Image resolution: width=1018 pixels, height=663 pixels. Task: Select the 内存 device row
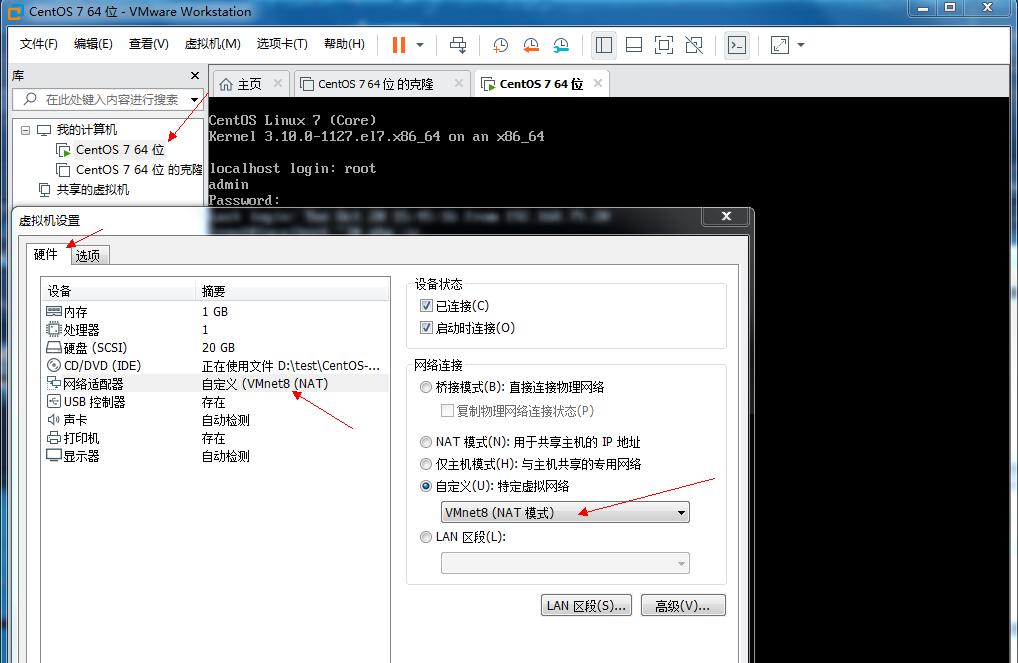pos(215,312)
